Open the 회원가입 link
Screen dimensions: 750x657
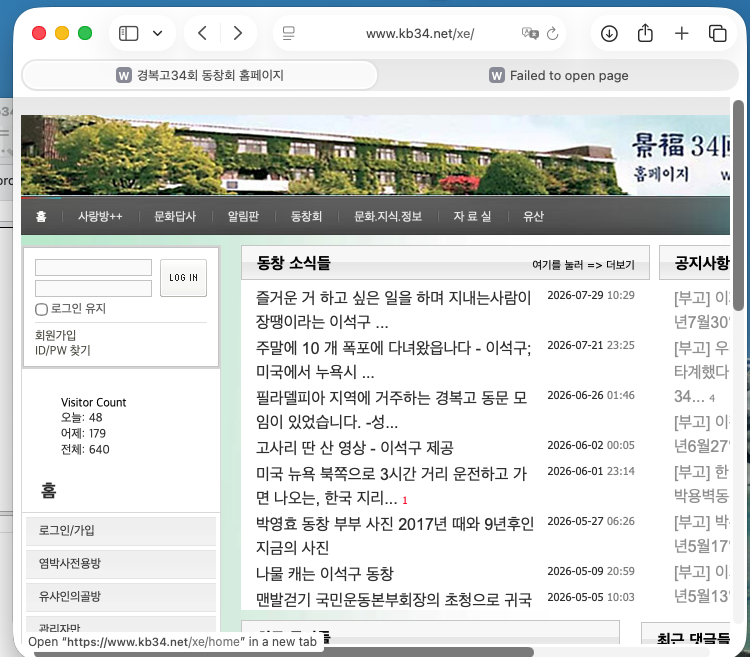[x=55, y=335]
